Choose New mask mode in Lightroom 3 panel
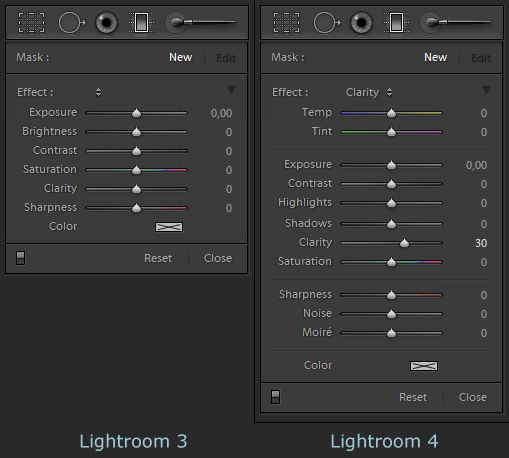The image size is (509, 458). pyautogui.click(x=180, y=57)
